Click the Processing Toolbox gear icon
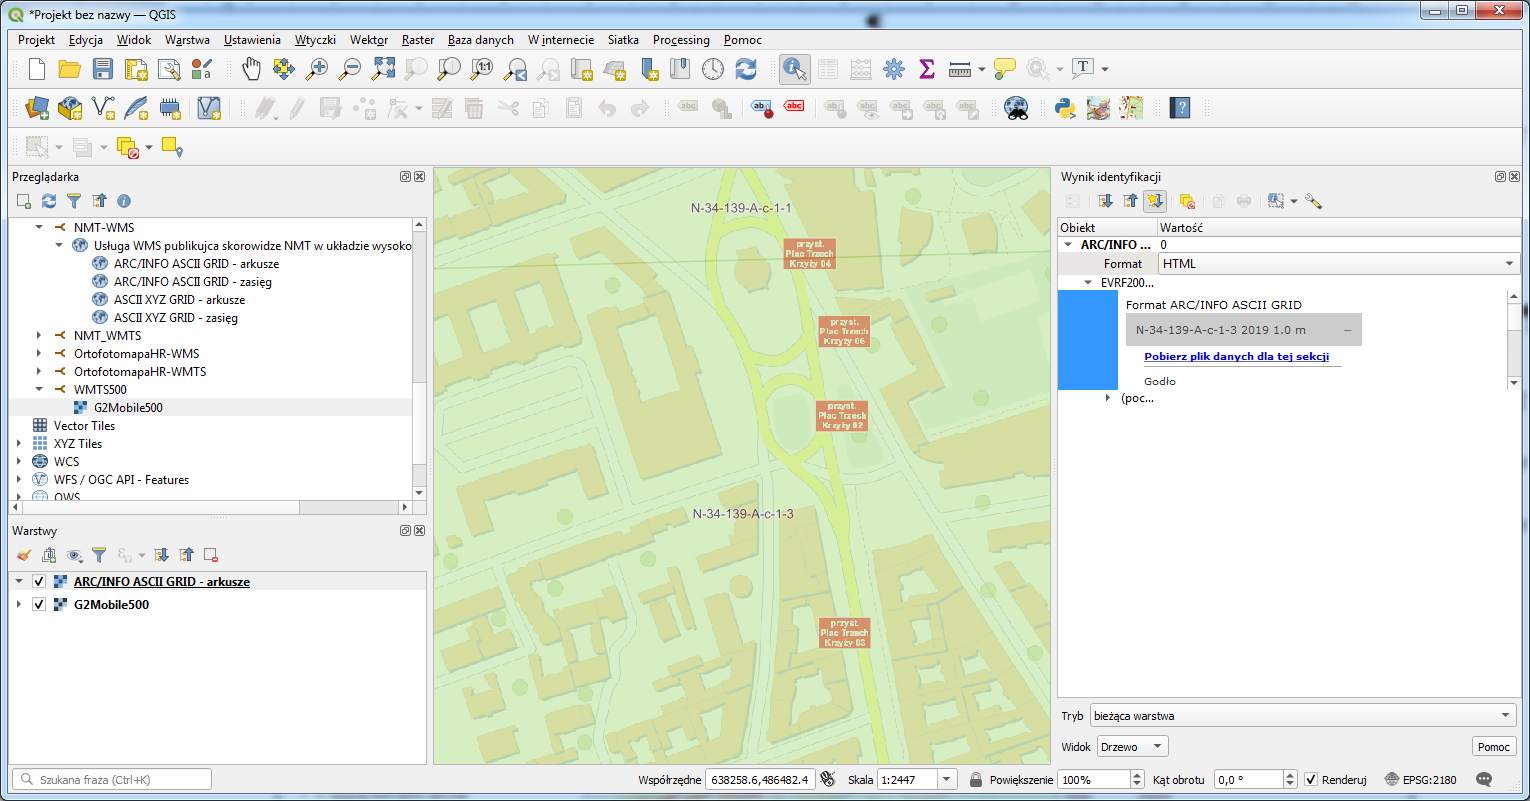Viewport: 1530px width, 801px height. (x=894, y=69)
